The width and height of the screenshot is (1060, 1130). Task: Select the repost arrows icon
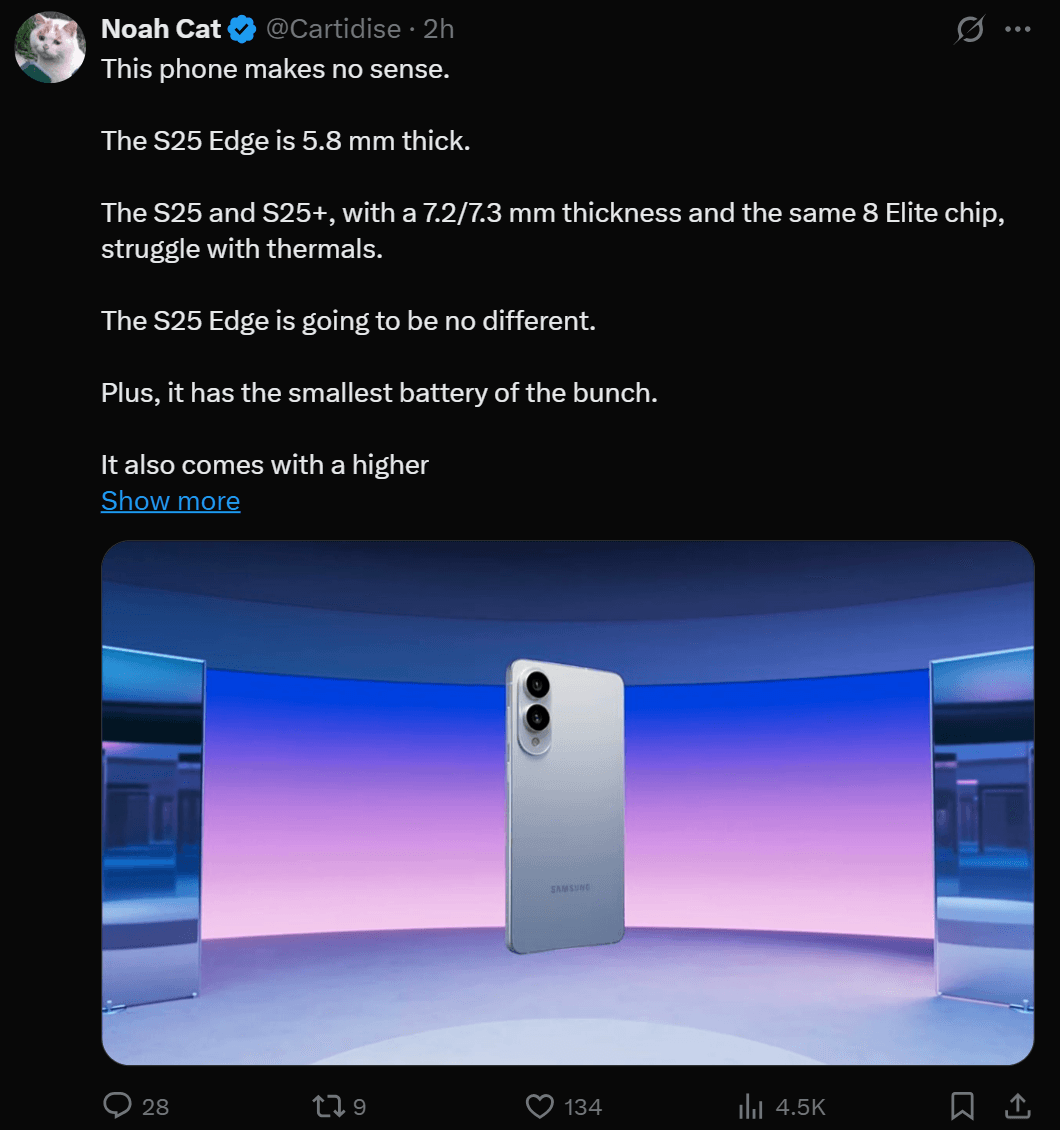click(x=327, y=1106)
